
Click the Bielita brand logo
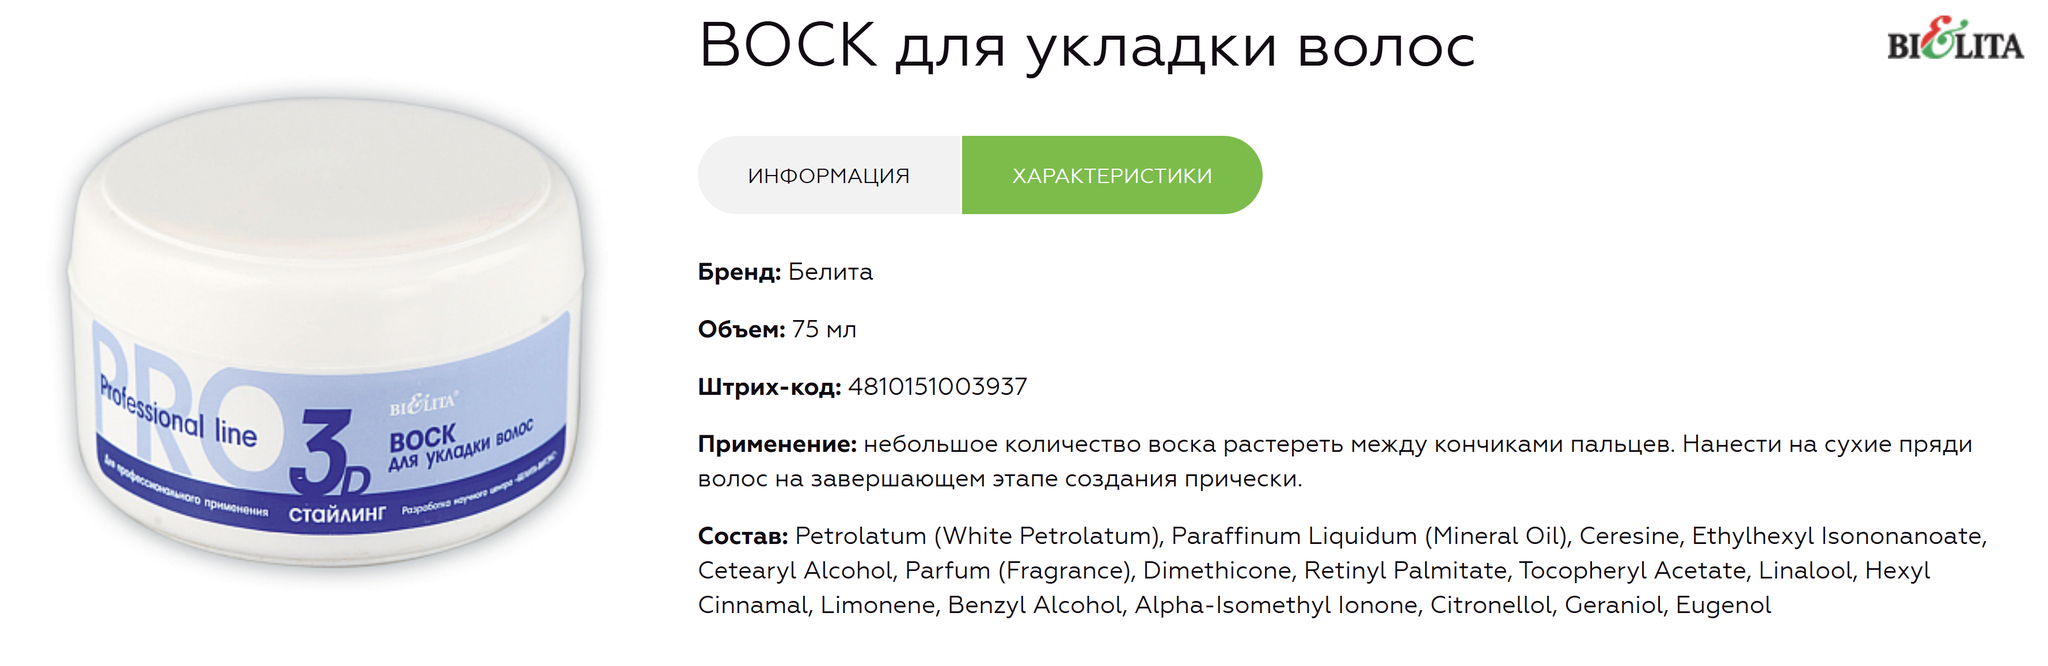coord(1955,41)
